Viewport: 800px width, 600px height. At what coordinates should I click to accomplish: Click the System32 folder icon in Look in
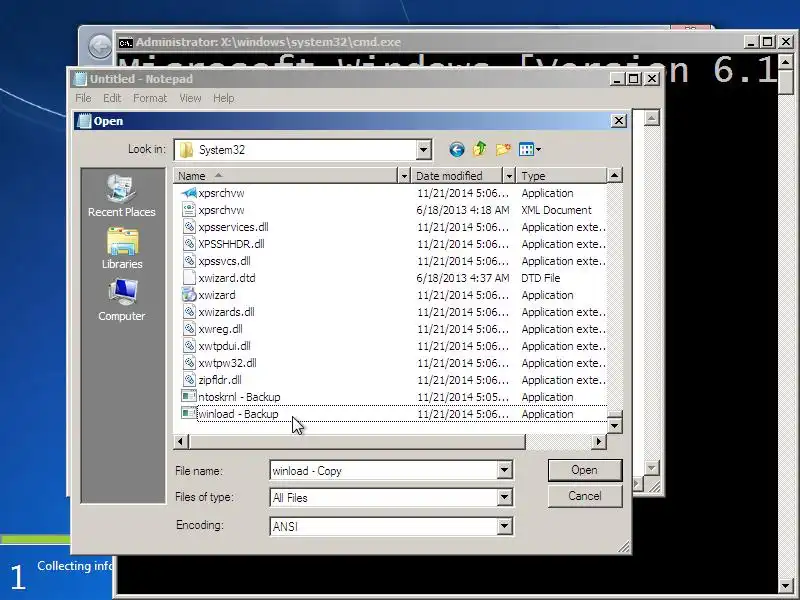[x=186, y=149]
